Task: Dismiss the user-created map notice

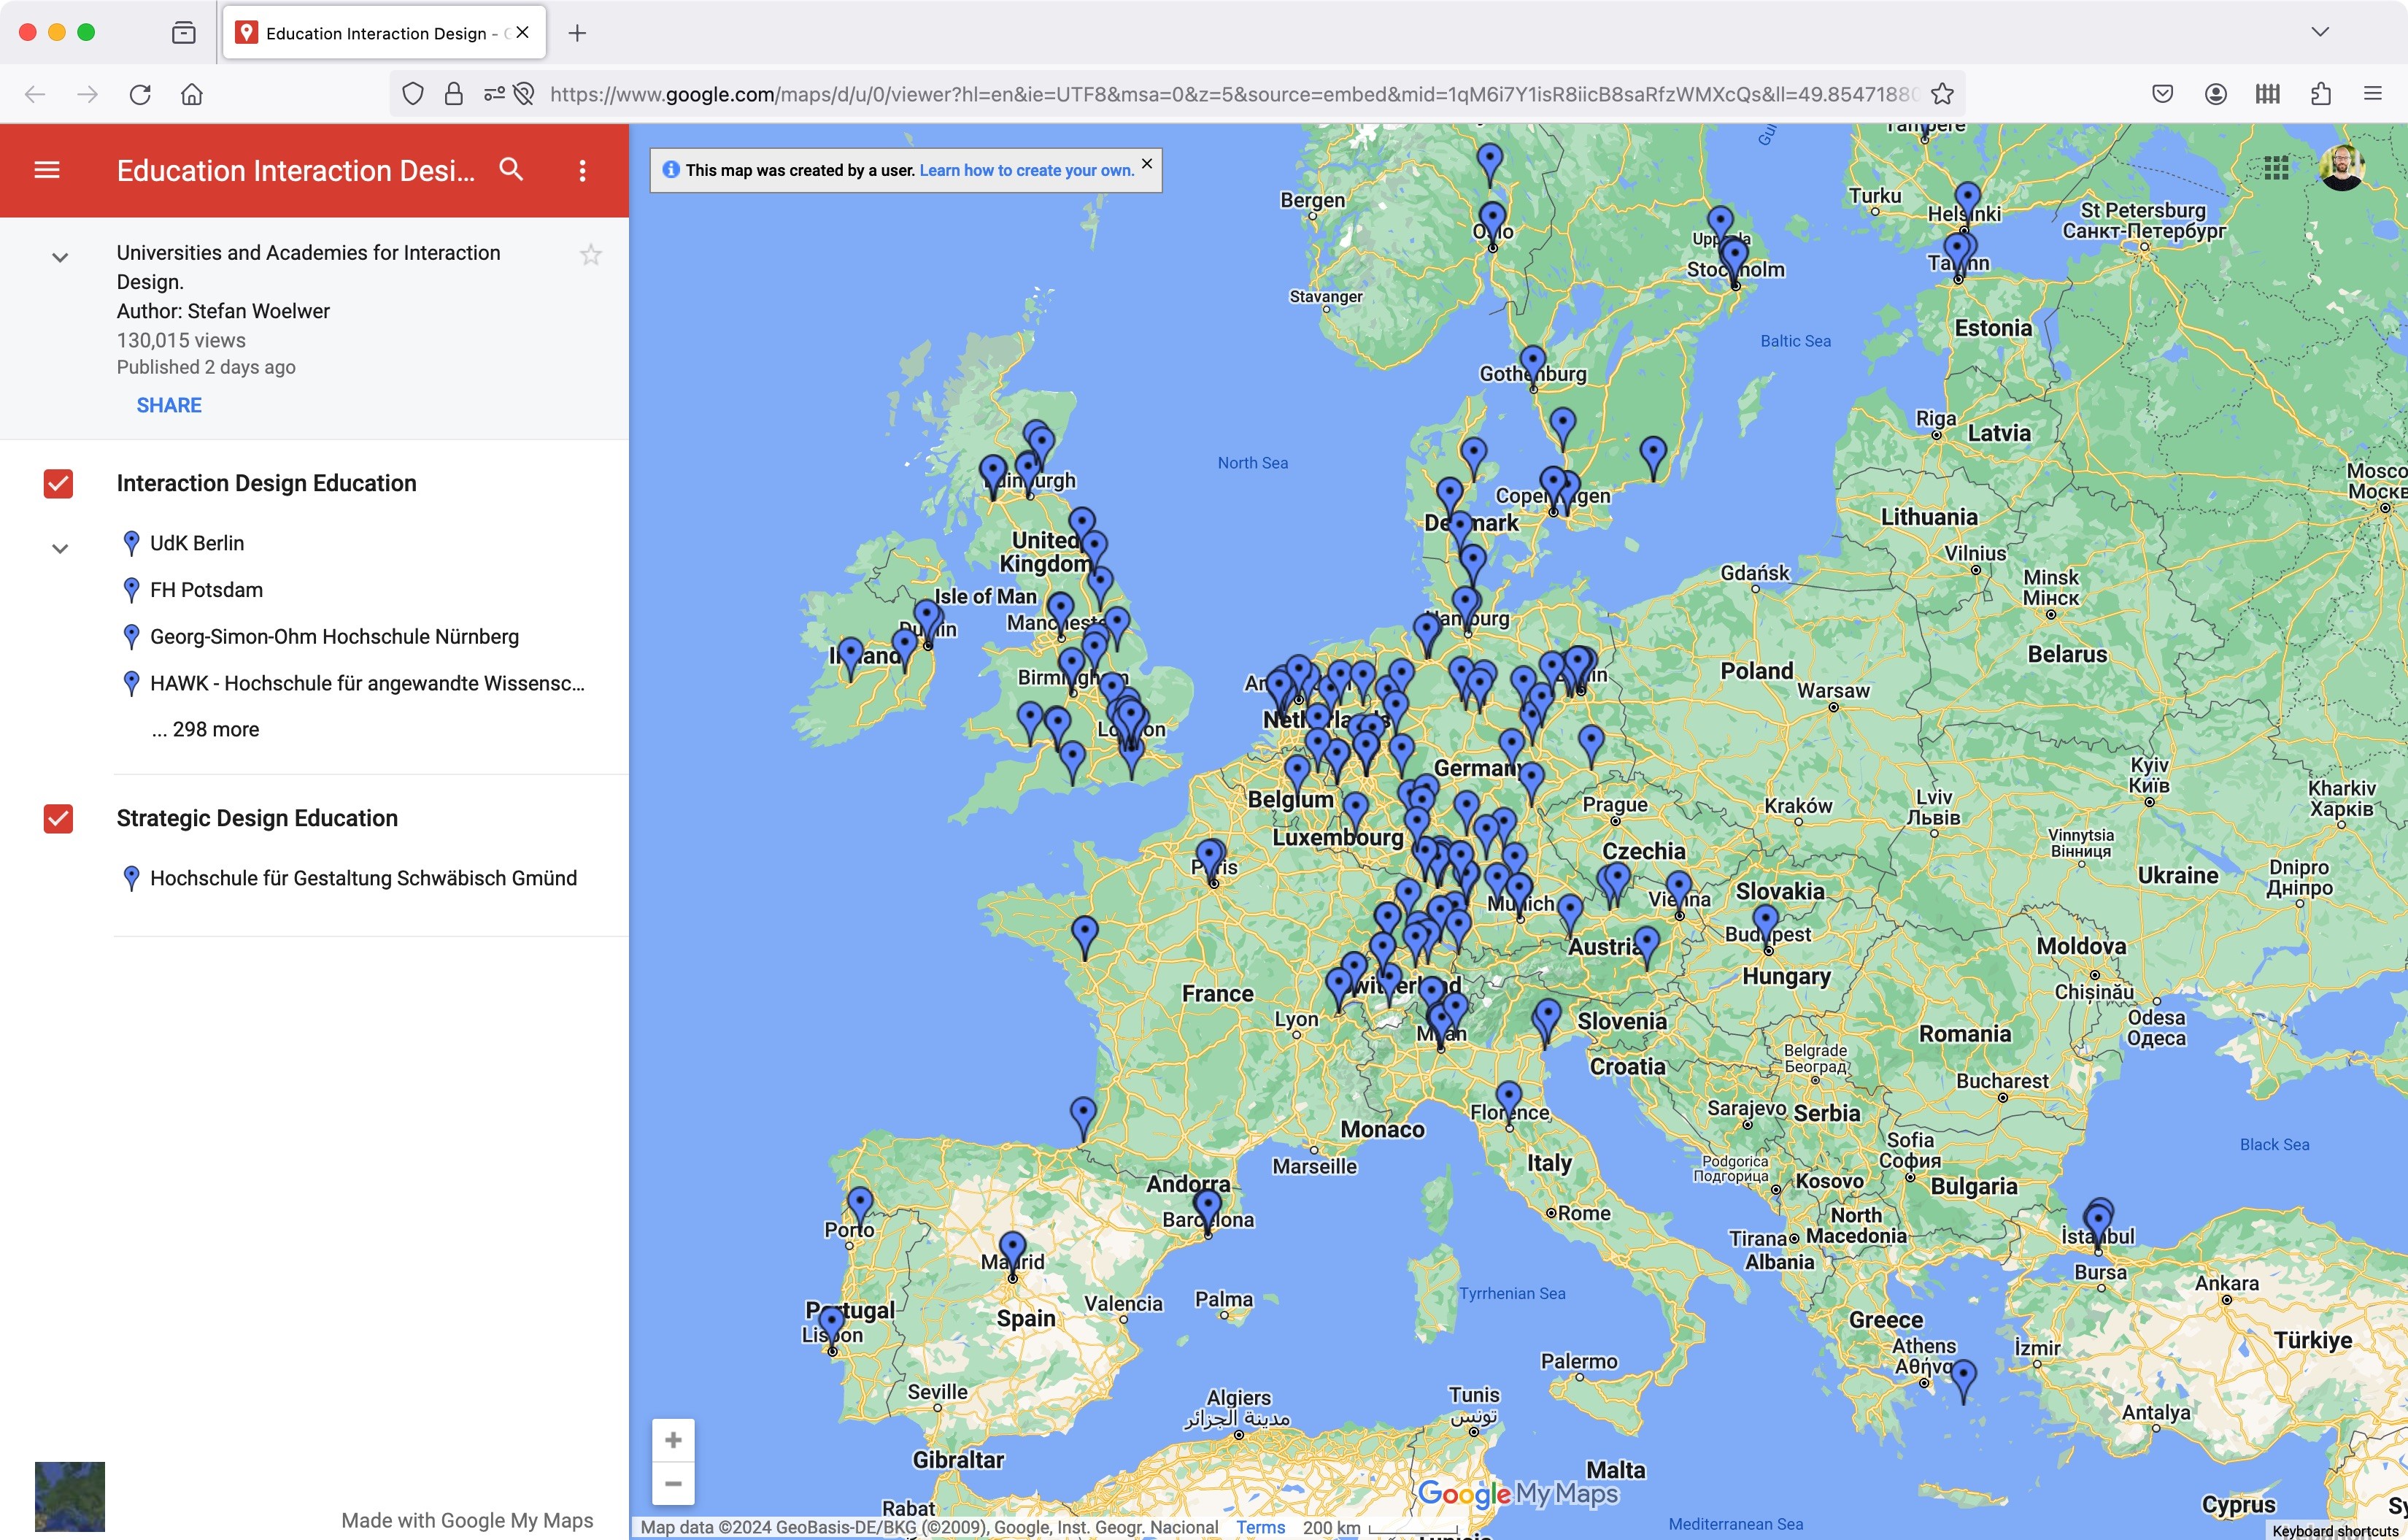Action: [1147, 163]
